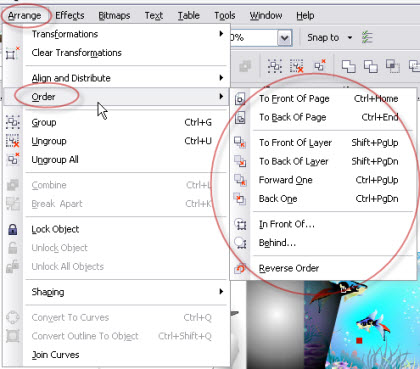
Task: Click the Forward One icon
Action: (240, 180)
